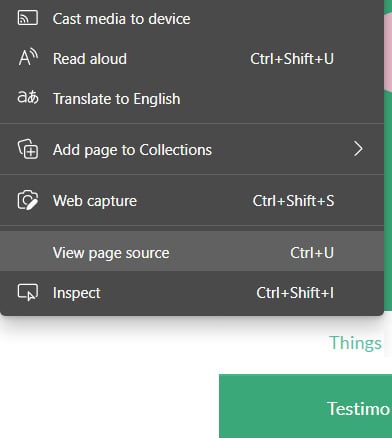Click the Translate language icon
The width and height of the screenshot is (392, 438).
click(28, 98)
